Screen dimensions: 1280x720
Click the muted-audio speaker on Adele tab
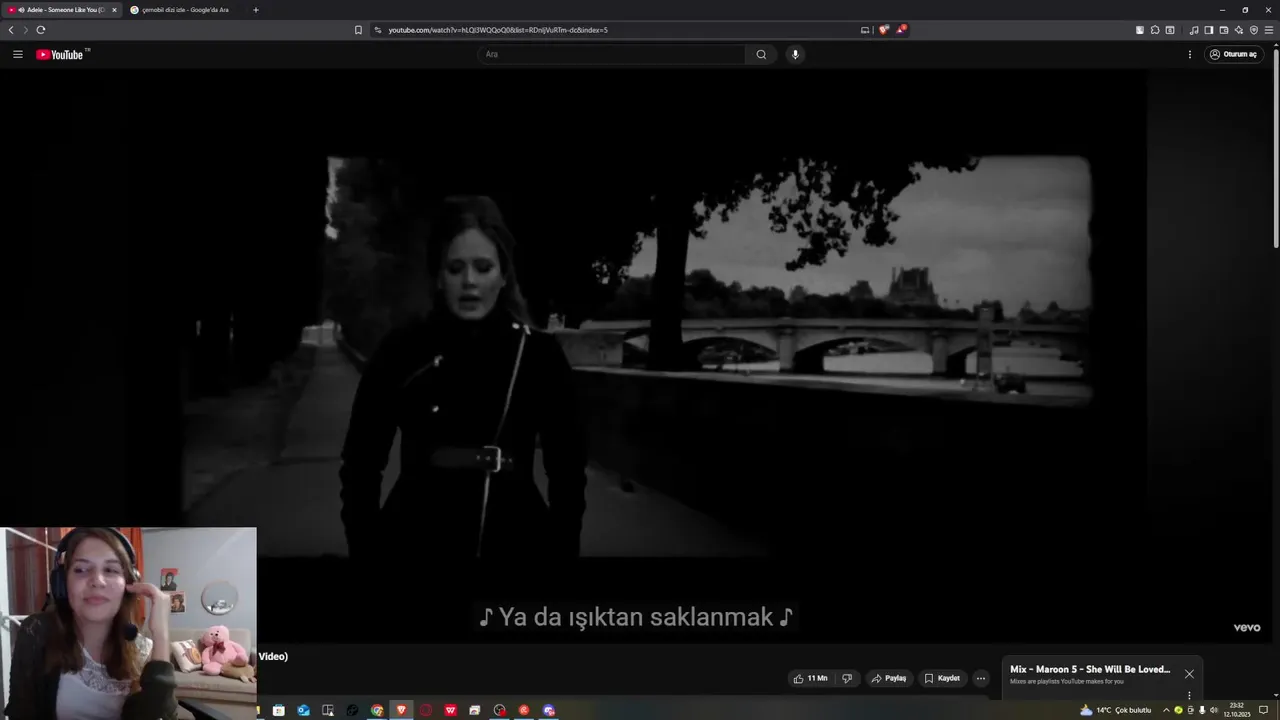pos(21,10)
